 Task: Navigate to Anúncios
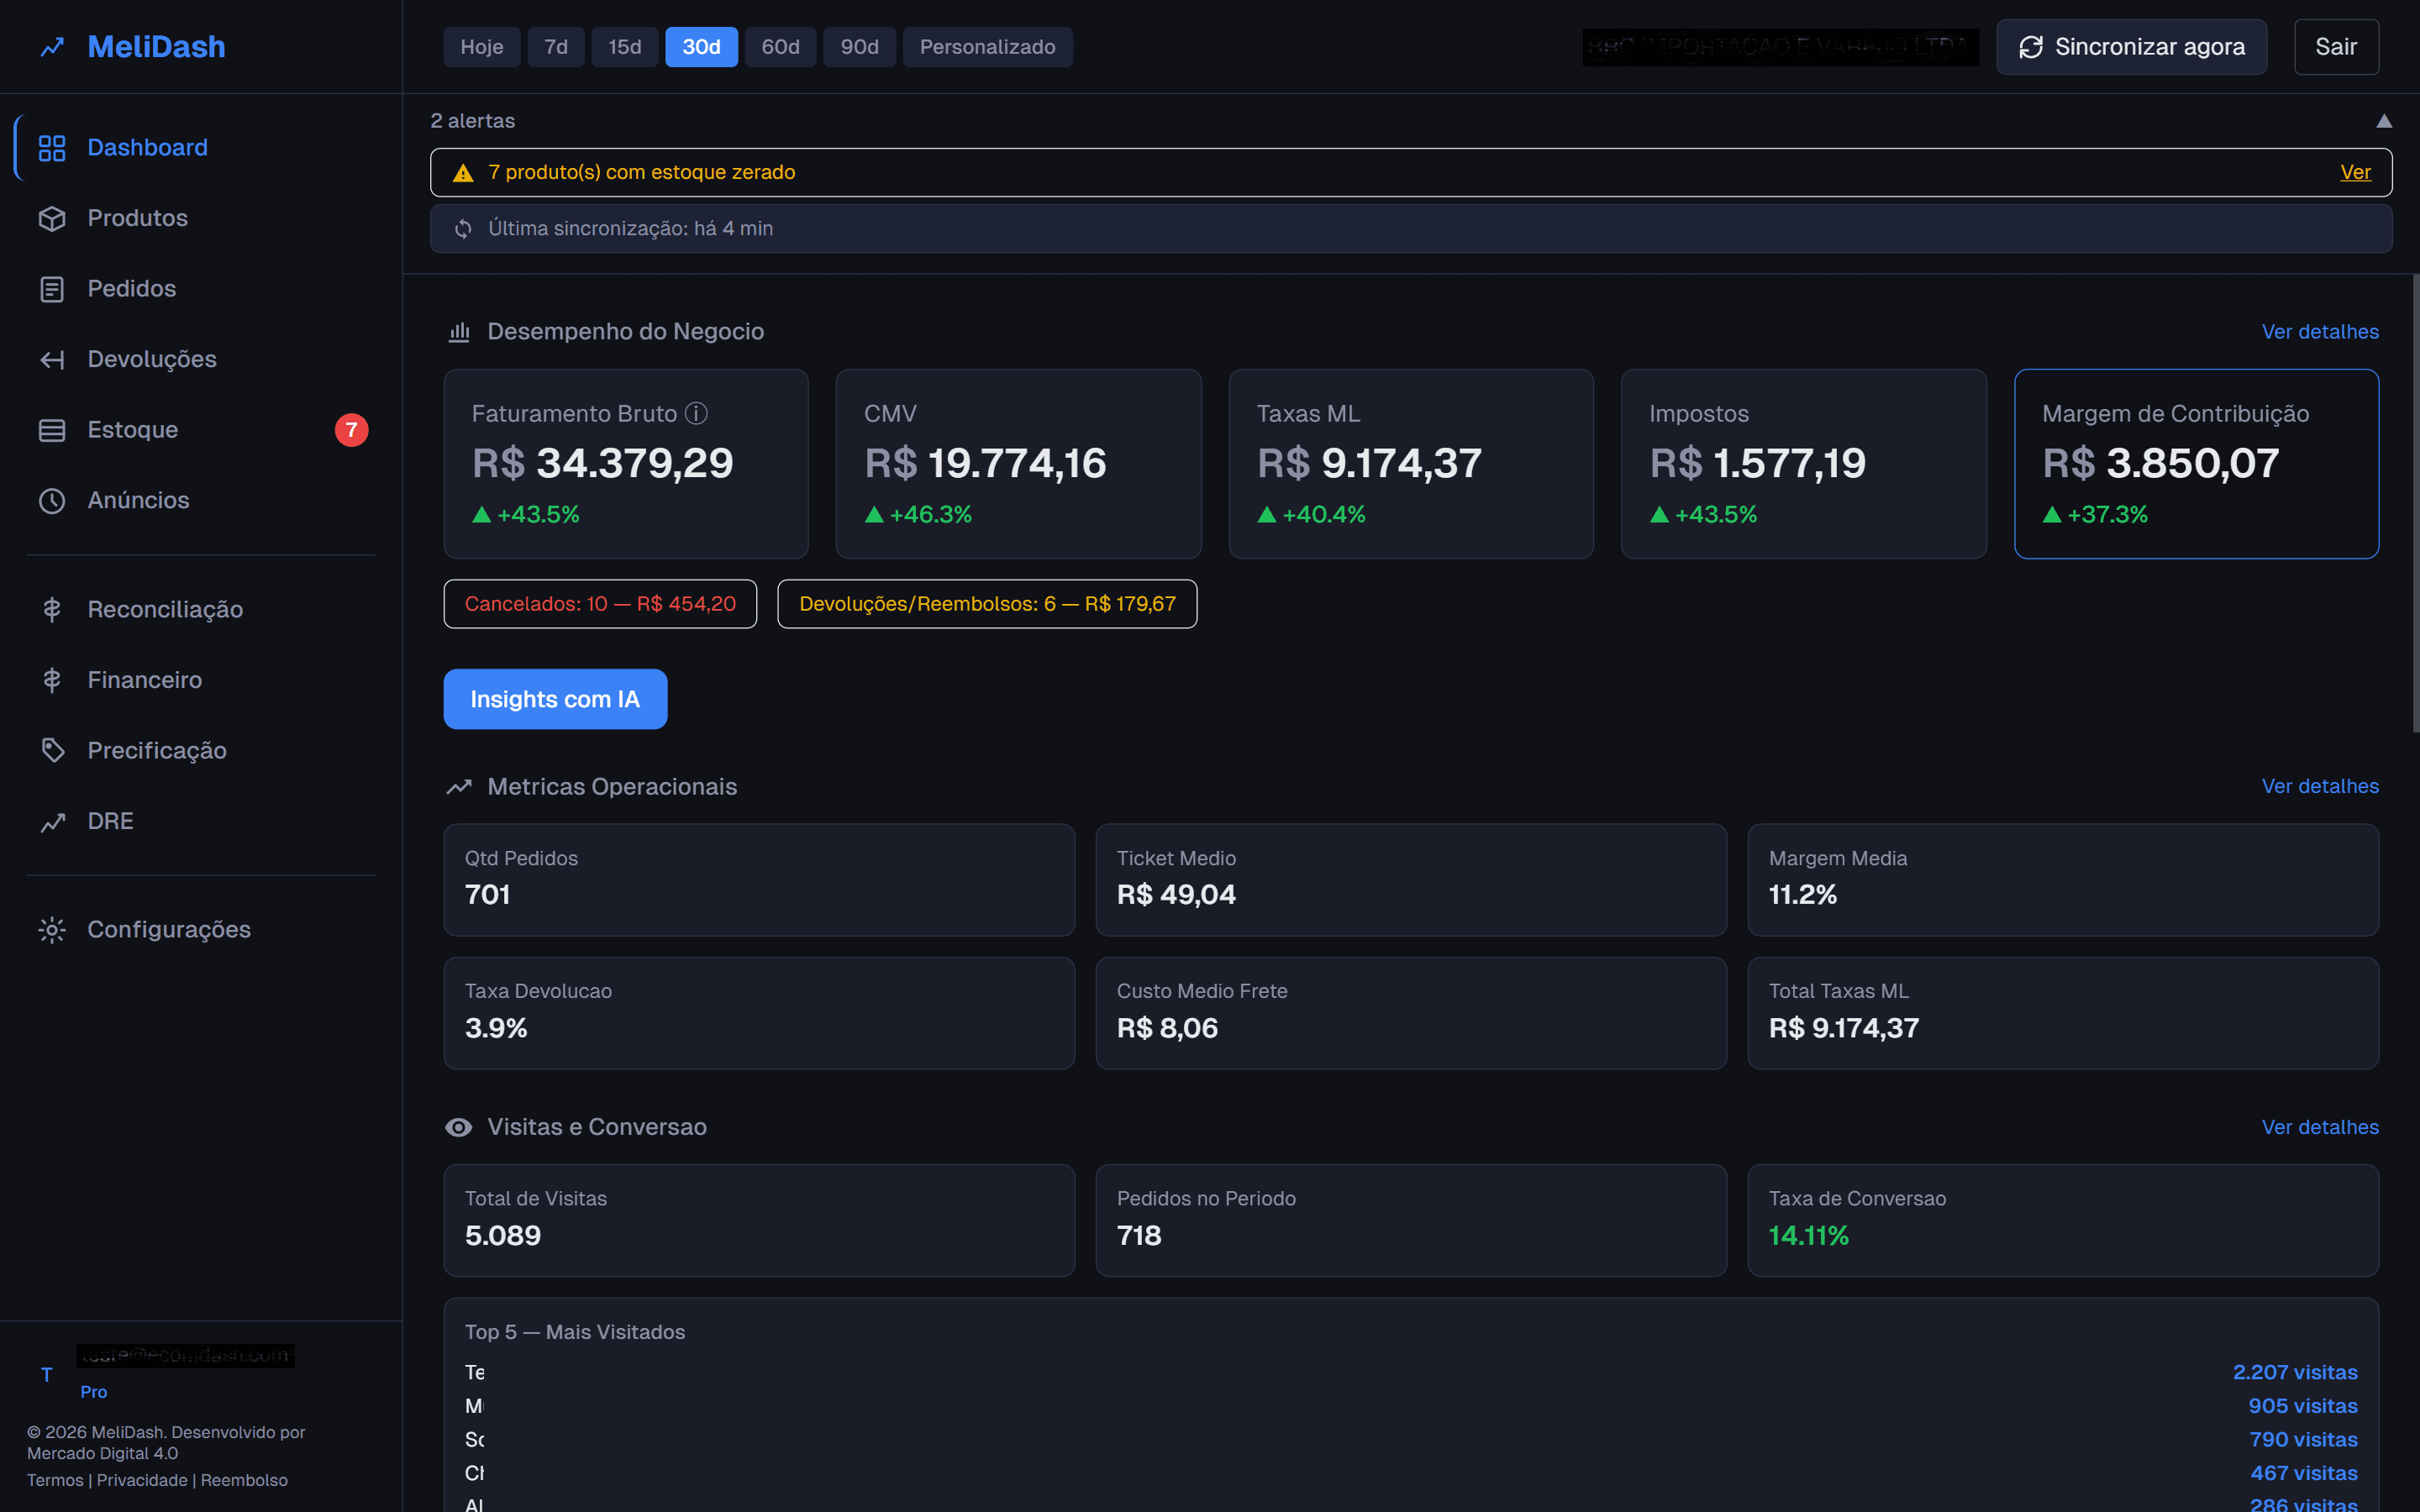pos(139,500)
